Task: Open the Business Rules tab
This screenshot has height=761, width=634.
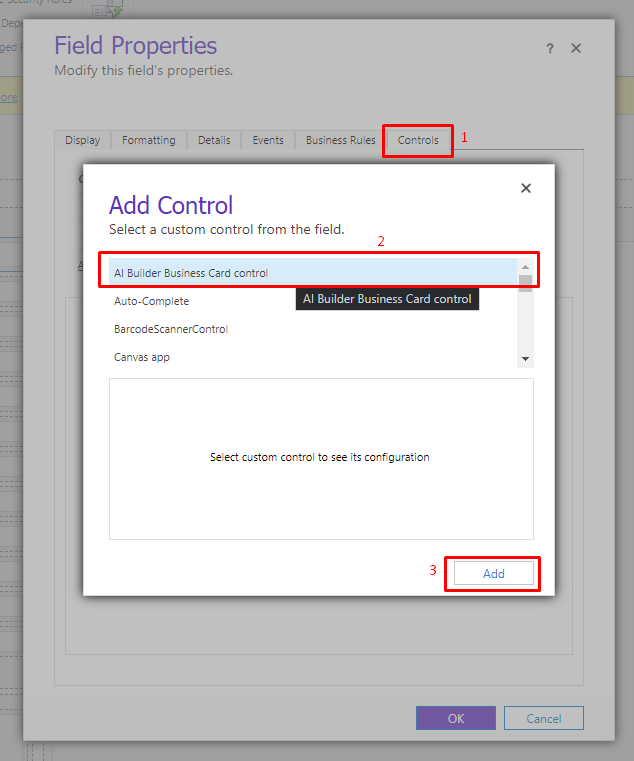Action: [x=340, y=141]
